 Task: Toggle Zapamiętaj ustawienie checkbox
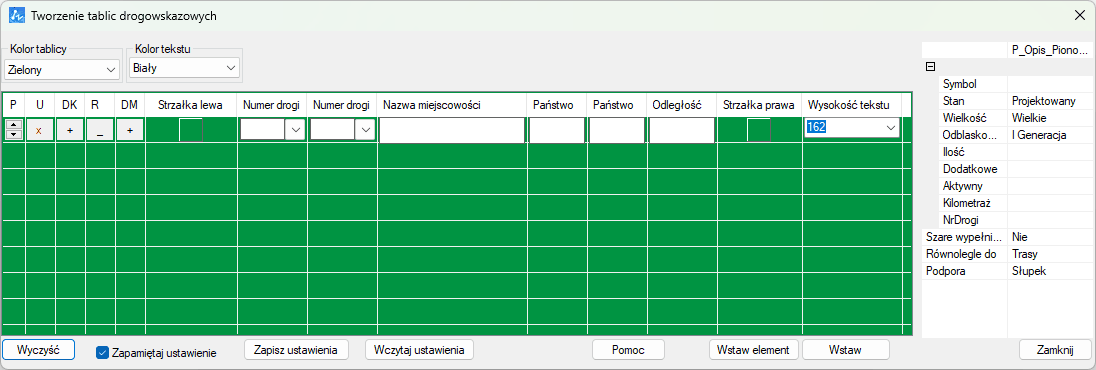(102, 353)
